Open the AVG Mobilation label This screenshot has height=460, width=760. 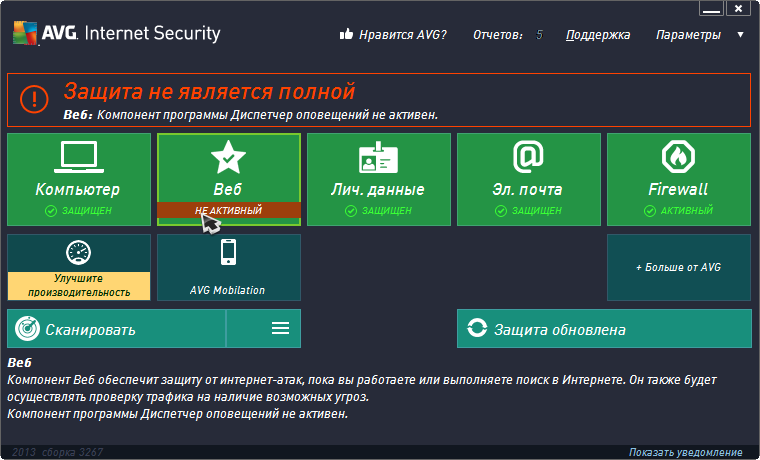227,290
